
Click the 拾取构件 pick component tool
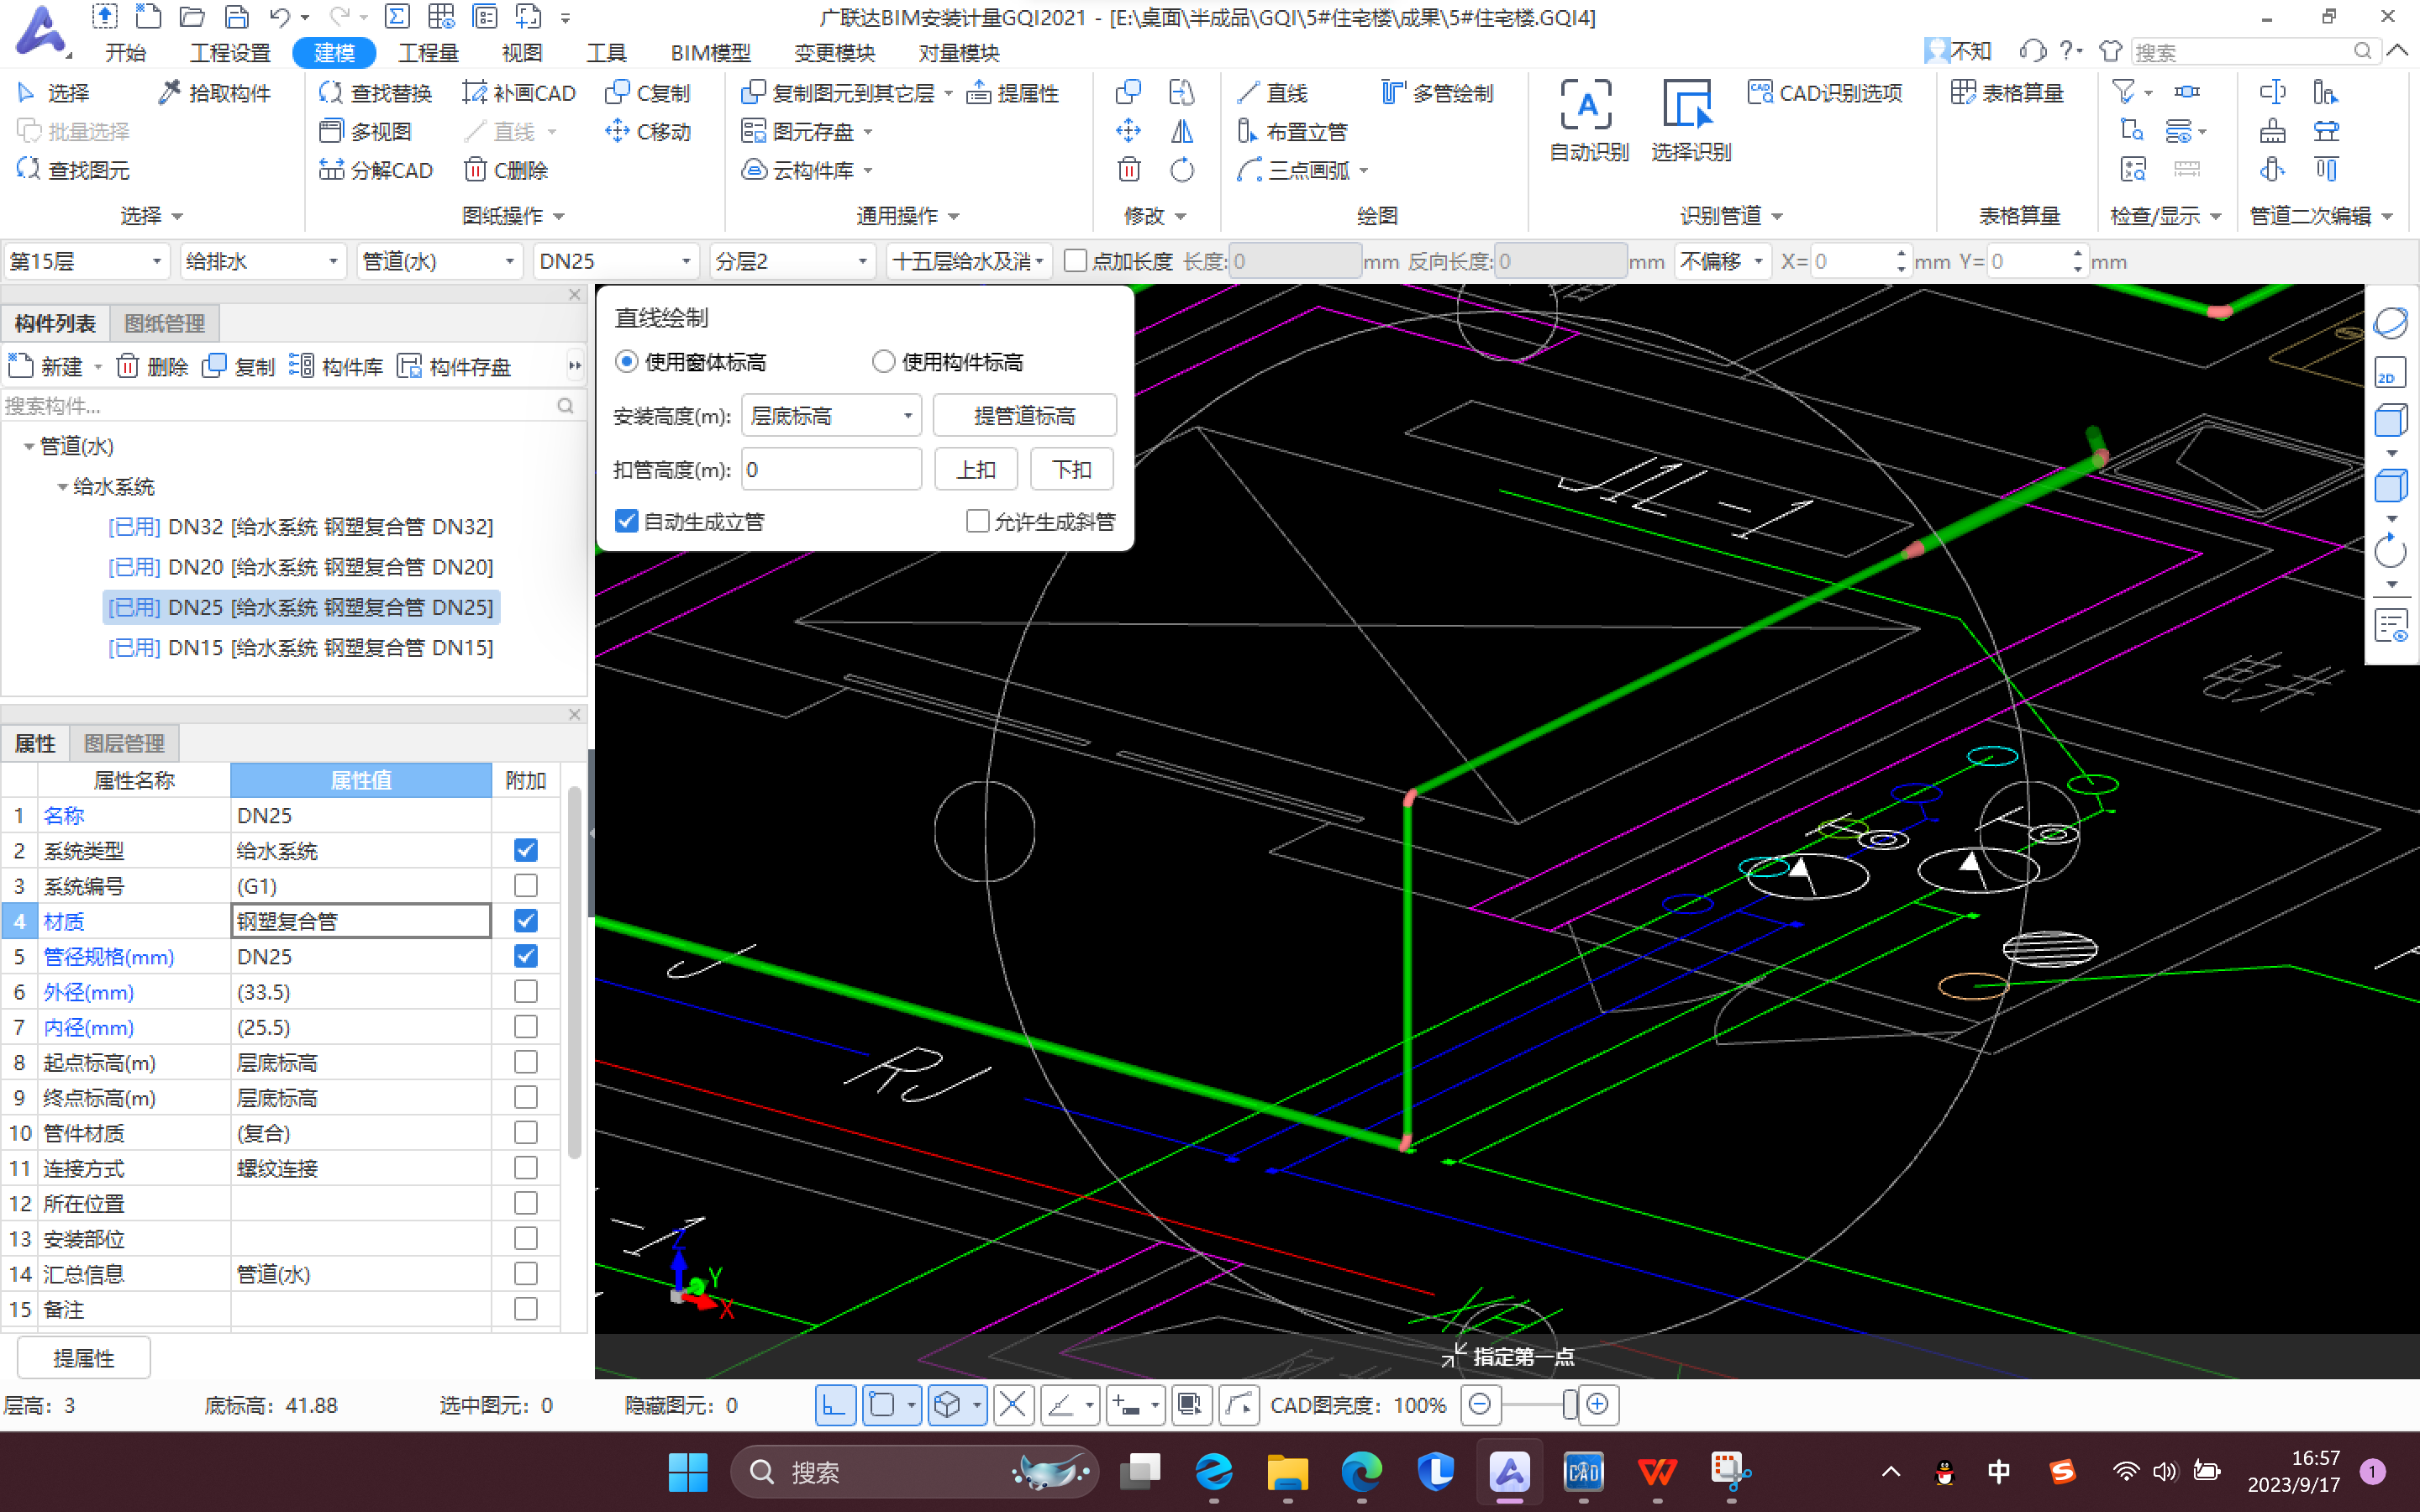(x=214, y=93)
